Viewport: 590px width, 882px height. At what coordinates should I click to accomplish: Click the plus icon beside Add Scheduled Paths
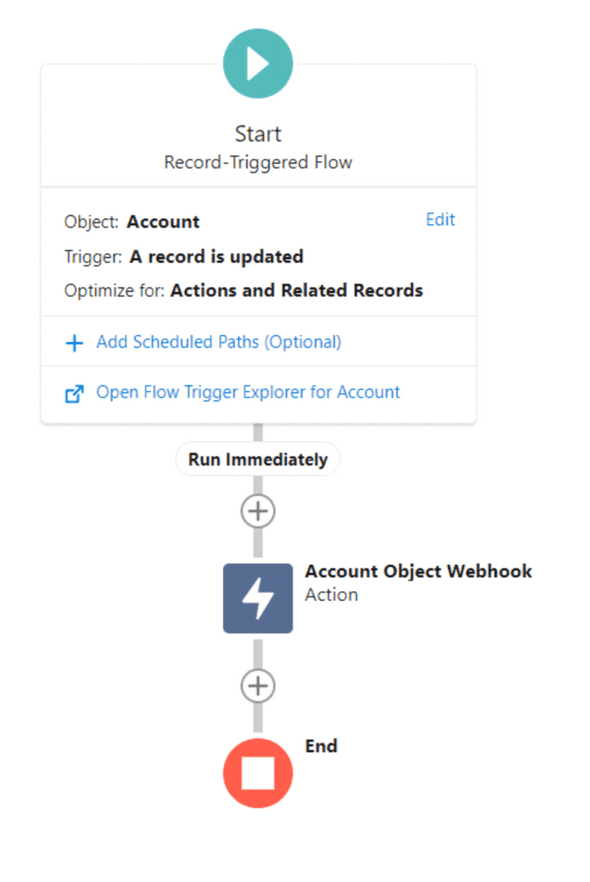point(74,343)
